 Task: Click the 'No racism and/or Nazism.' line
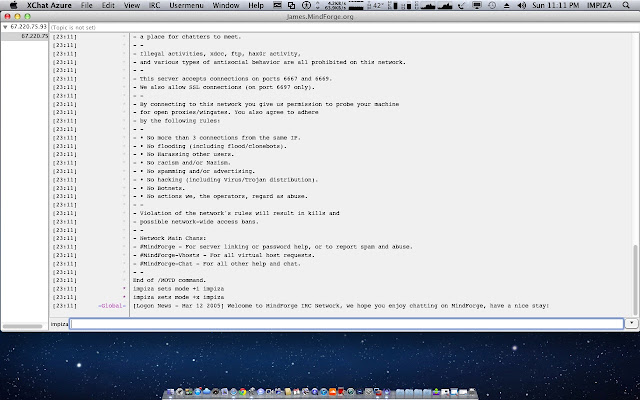tap(182, 163)
